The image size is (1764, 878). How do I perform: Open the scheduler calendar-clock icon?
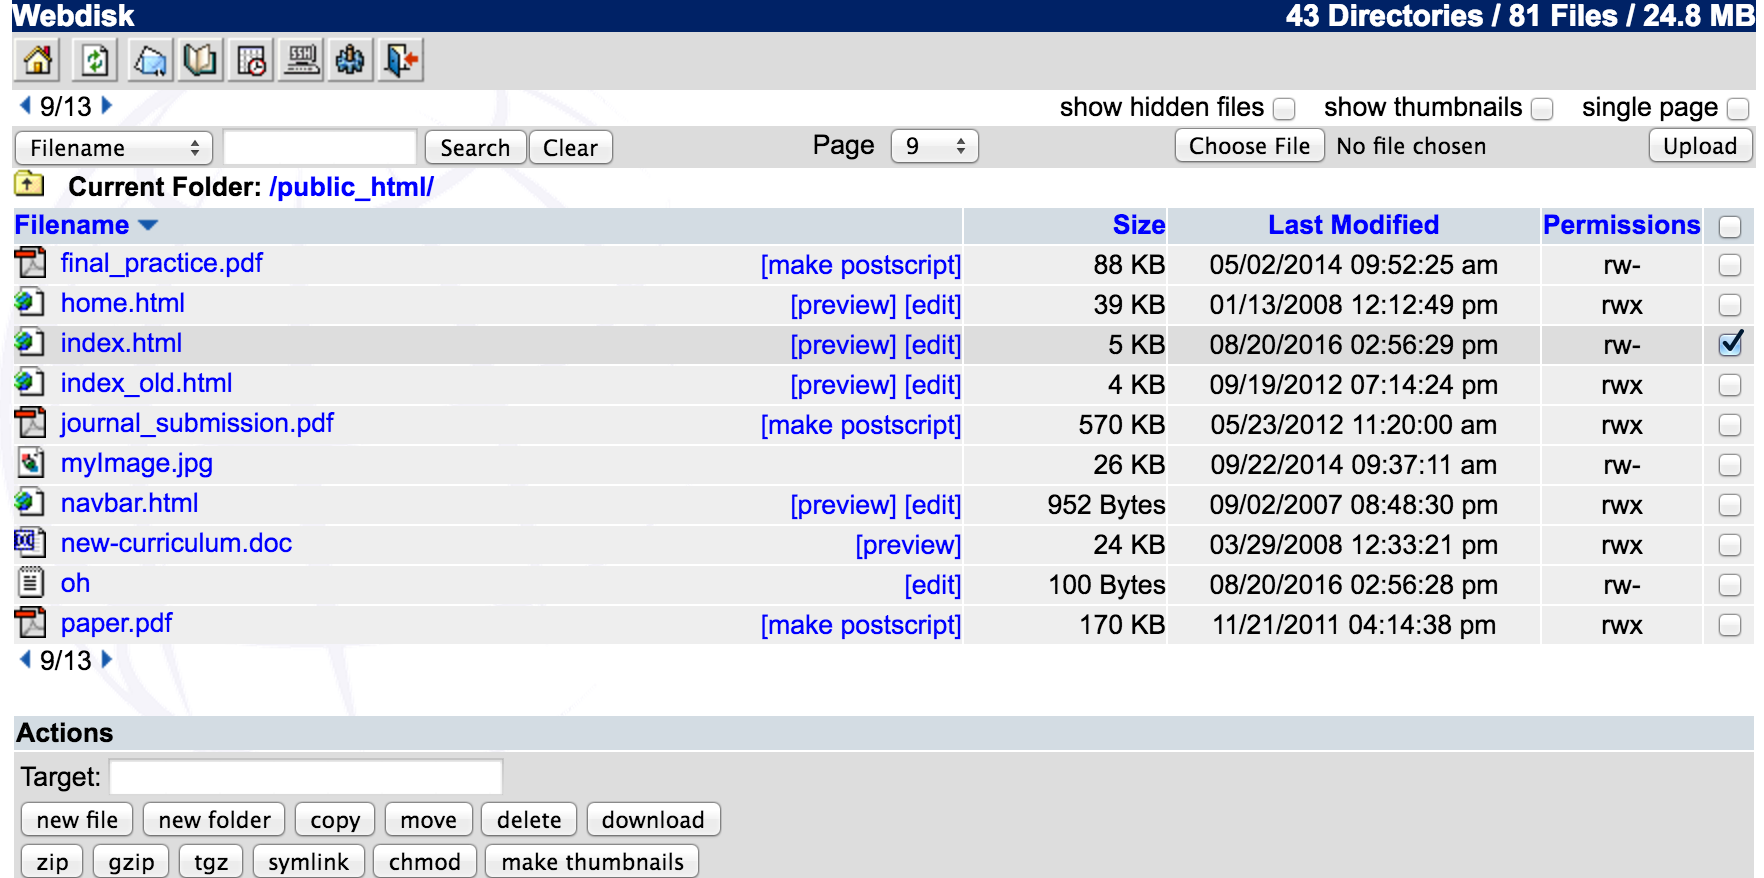point(251,61)
